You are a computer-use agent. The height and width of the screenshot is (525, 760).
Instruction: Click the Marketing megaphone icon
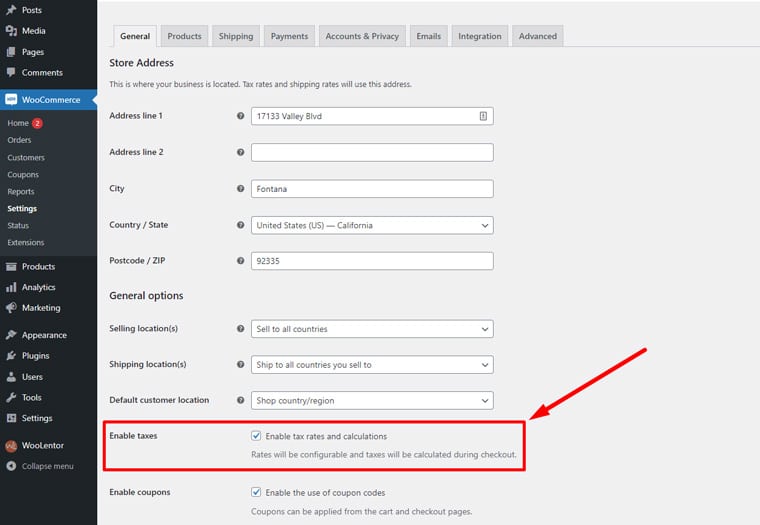pyautogui.click(x=11, y=308)
